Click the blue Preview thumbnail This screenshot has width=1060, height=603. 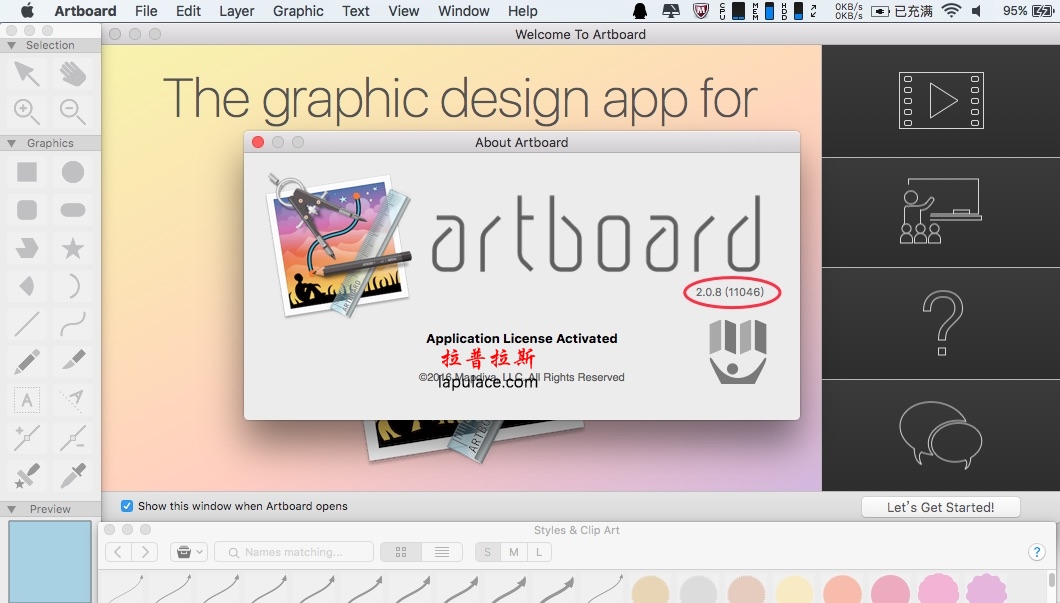point(50,561)
